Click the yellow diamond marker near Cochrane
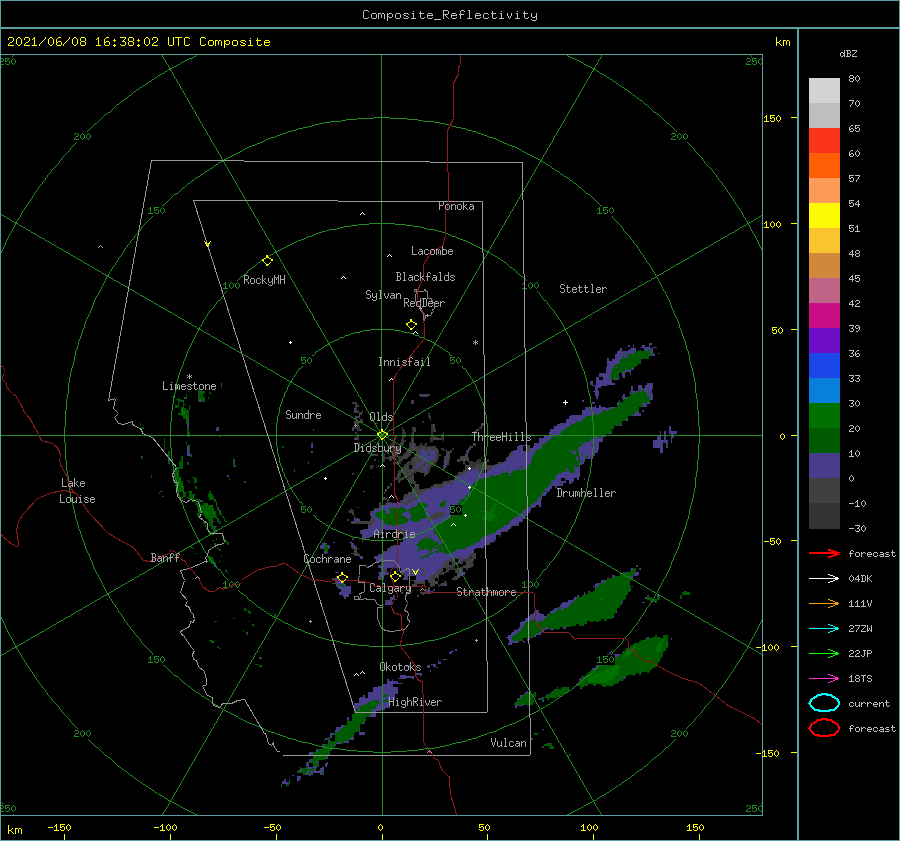Image resolution: width=900 pixels, height=841 pixels. 342,578
